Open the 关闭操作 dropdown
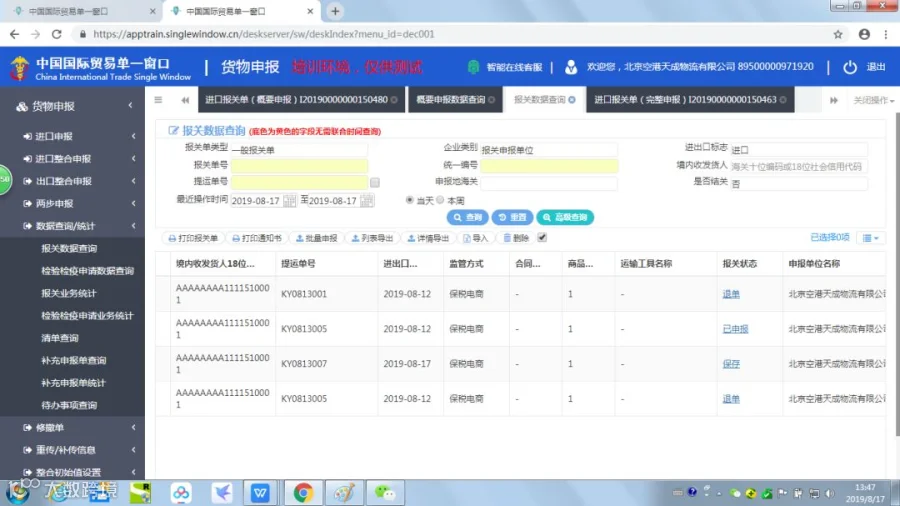The width and height of the screenshot is (900, 506). 874,100
